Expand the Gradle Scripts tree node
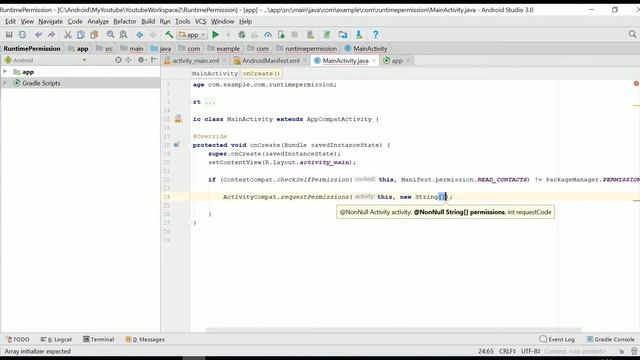 pyautogui.click(x=5, y=83)
